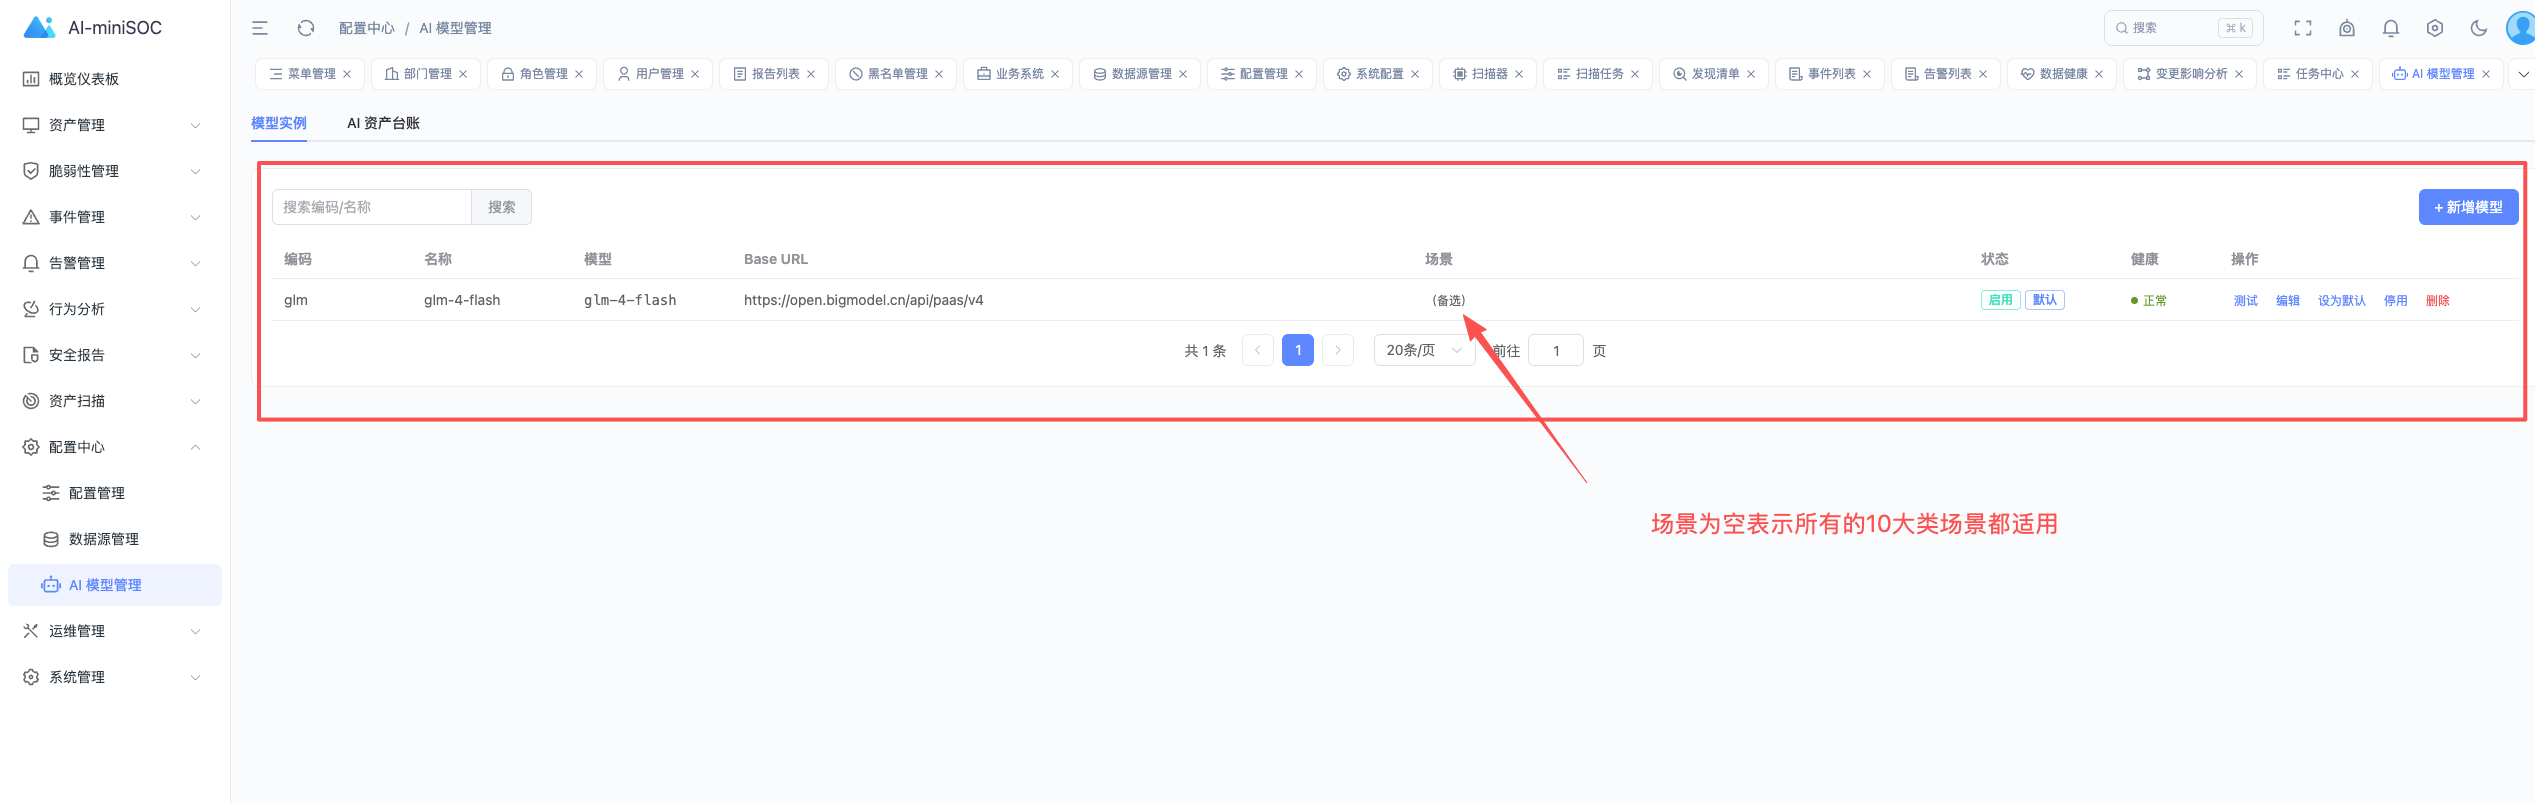Collapse the 配置中心 sidebar menu
The width and height of the screenshot is (2535, 803).
(115, 447)
